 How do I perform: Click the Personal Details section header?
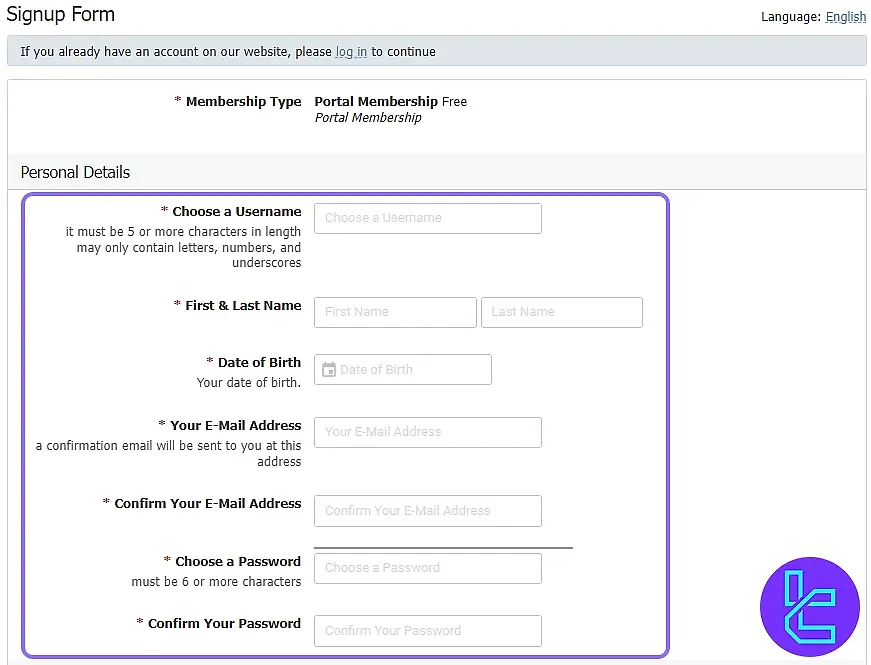pos(74,172)
